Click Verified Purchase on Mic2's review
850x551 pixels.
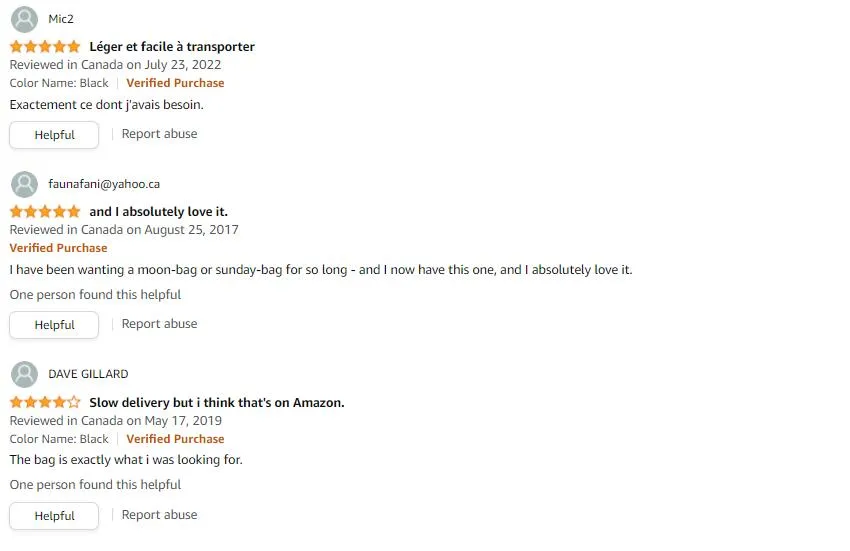(x=175, y=83)
